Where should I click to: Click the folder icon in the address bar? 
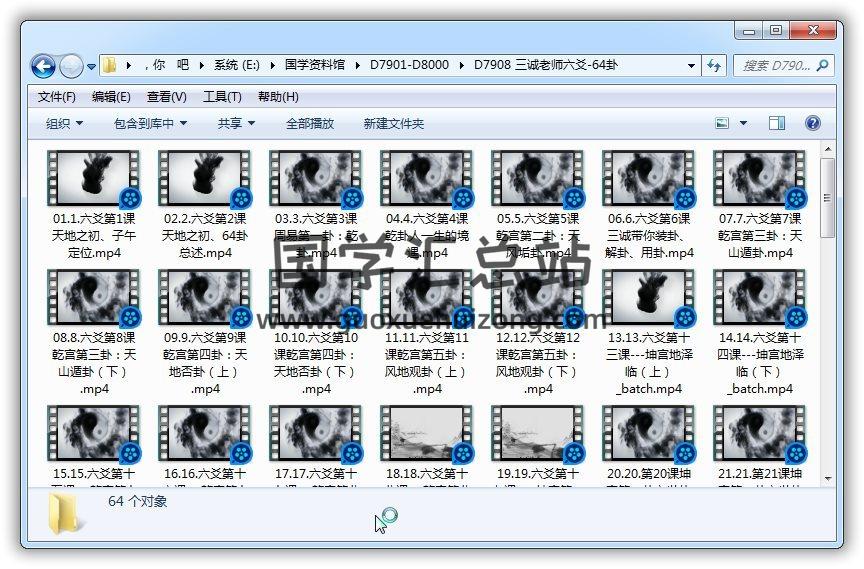[x=110, y=65]
